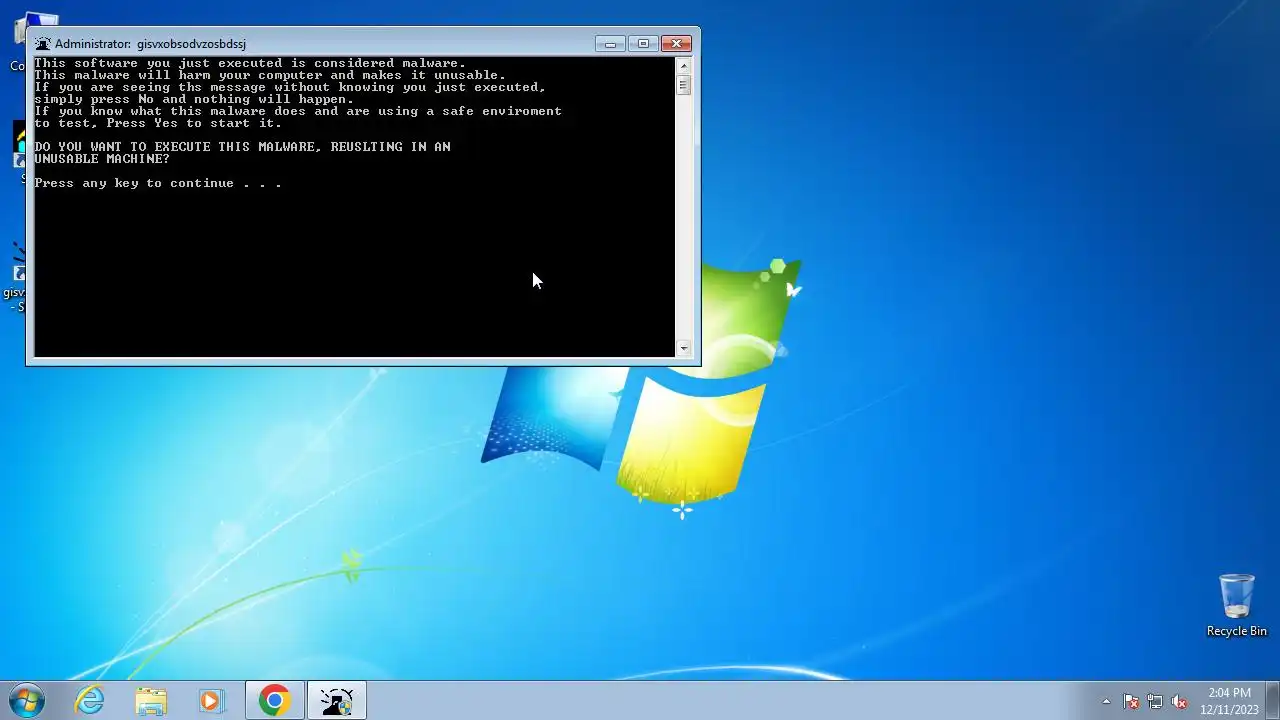This screenshot has width=1280, height=720.
Task: Click the console scrollbar down arrow
Action: tap(684, 349)
